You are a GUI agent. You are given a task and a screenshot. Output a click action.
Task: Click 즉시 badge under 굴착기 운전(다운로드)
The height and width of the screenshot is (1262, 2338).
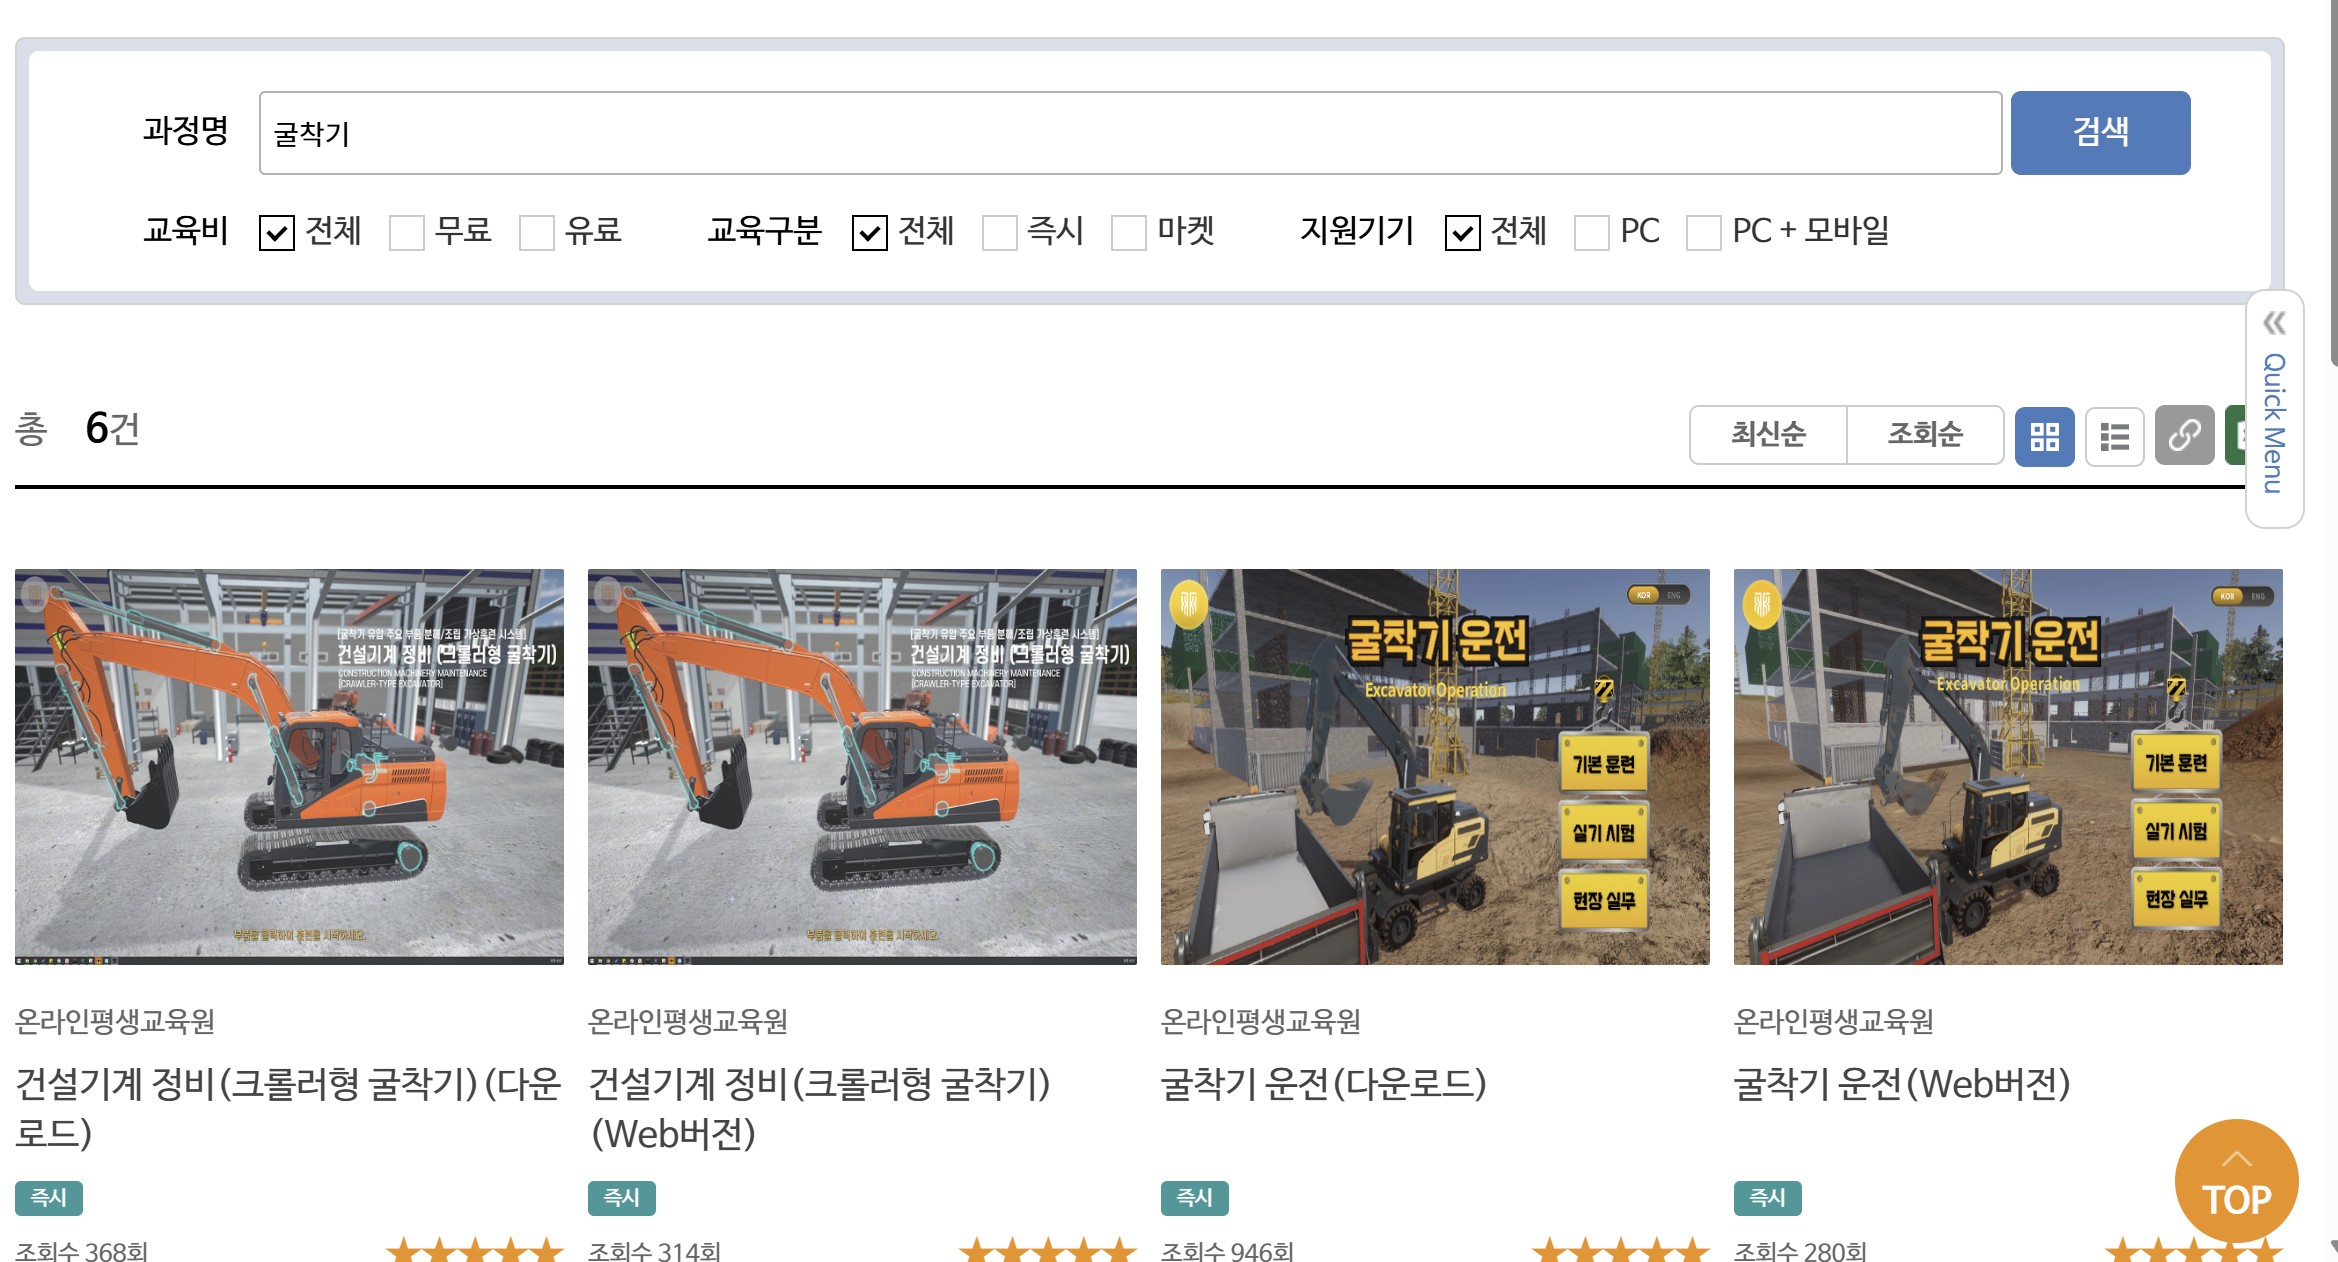coord(1194,1197)
